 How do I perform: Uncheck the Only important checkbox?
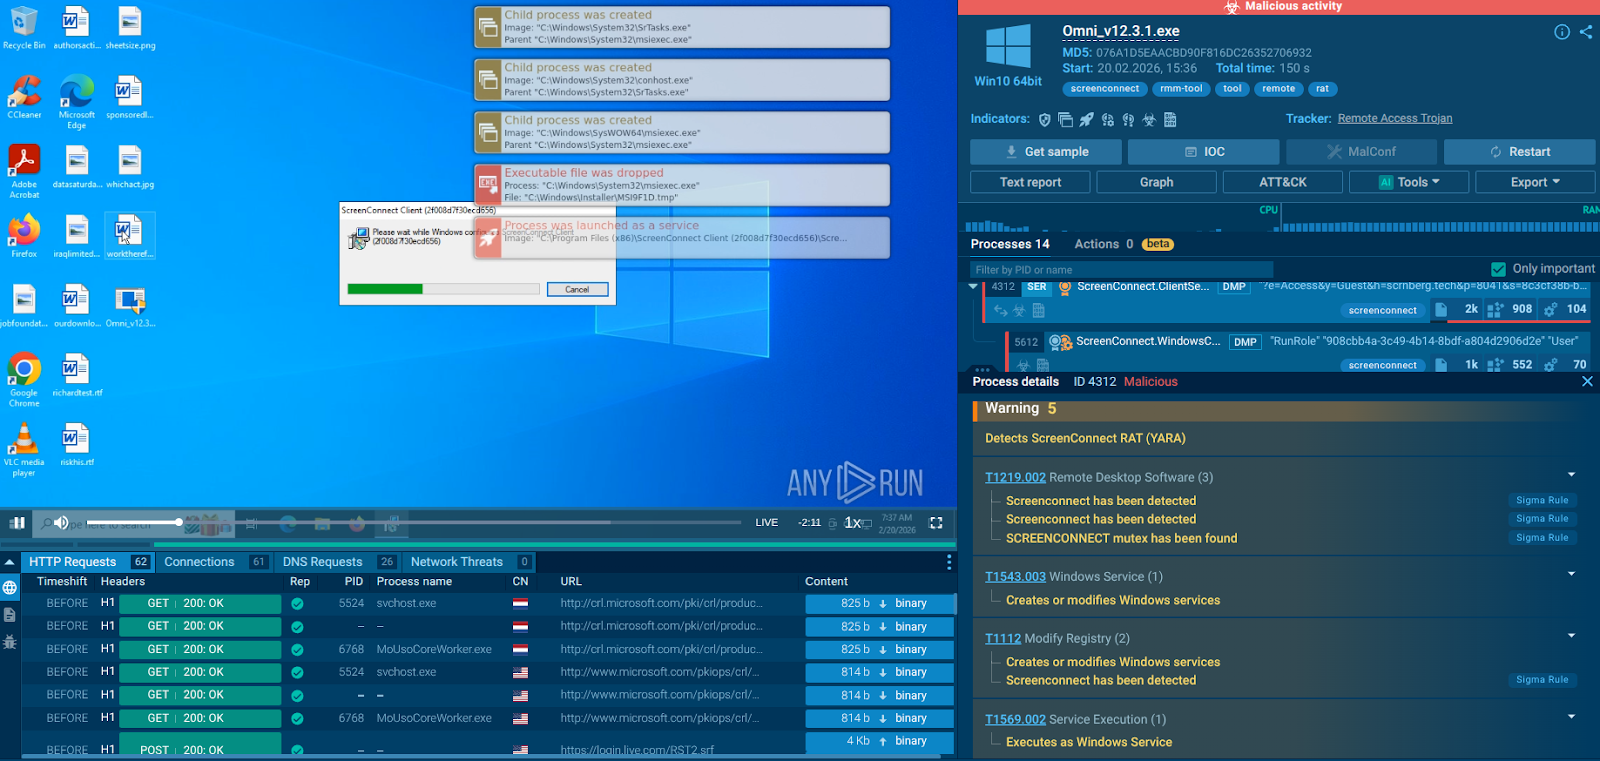click(1498, 269)
